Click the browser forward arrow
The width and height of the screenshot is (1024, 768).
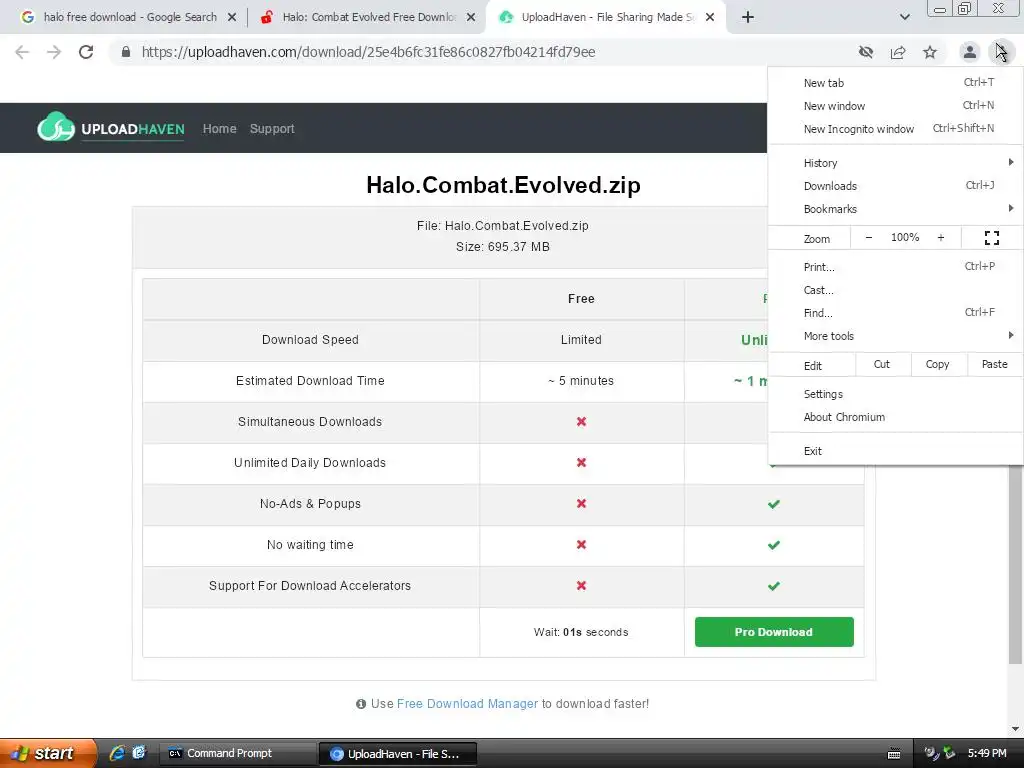point(54,52)
